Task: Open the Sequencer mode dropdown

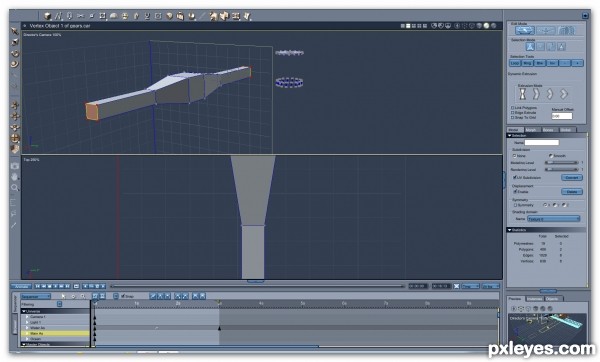Action: coord(36,297)
